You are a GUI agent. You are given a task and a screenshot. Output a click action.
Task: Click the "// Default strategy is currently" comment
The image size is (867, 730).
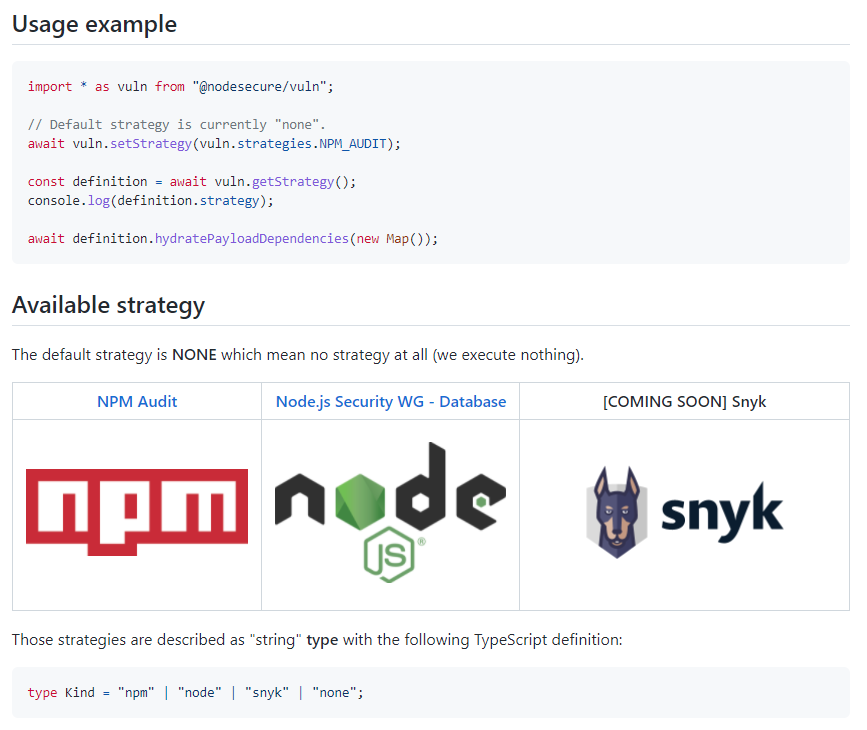tap(177, 124)
